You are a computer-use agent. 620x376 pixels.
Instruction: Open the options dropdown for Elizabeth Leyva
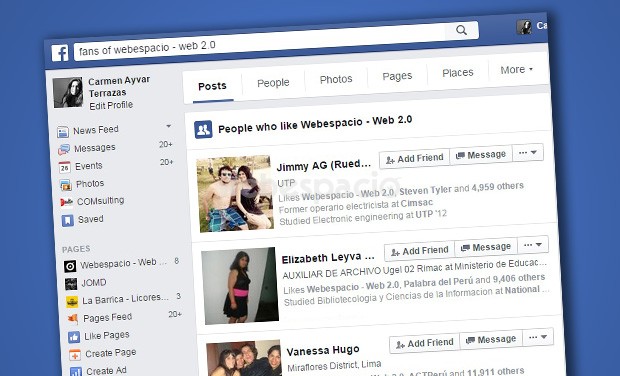pos(533,245)
